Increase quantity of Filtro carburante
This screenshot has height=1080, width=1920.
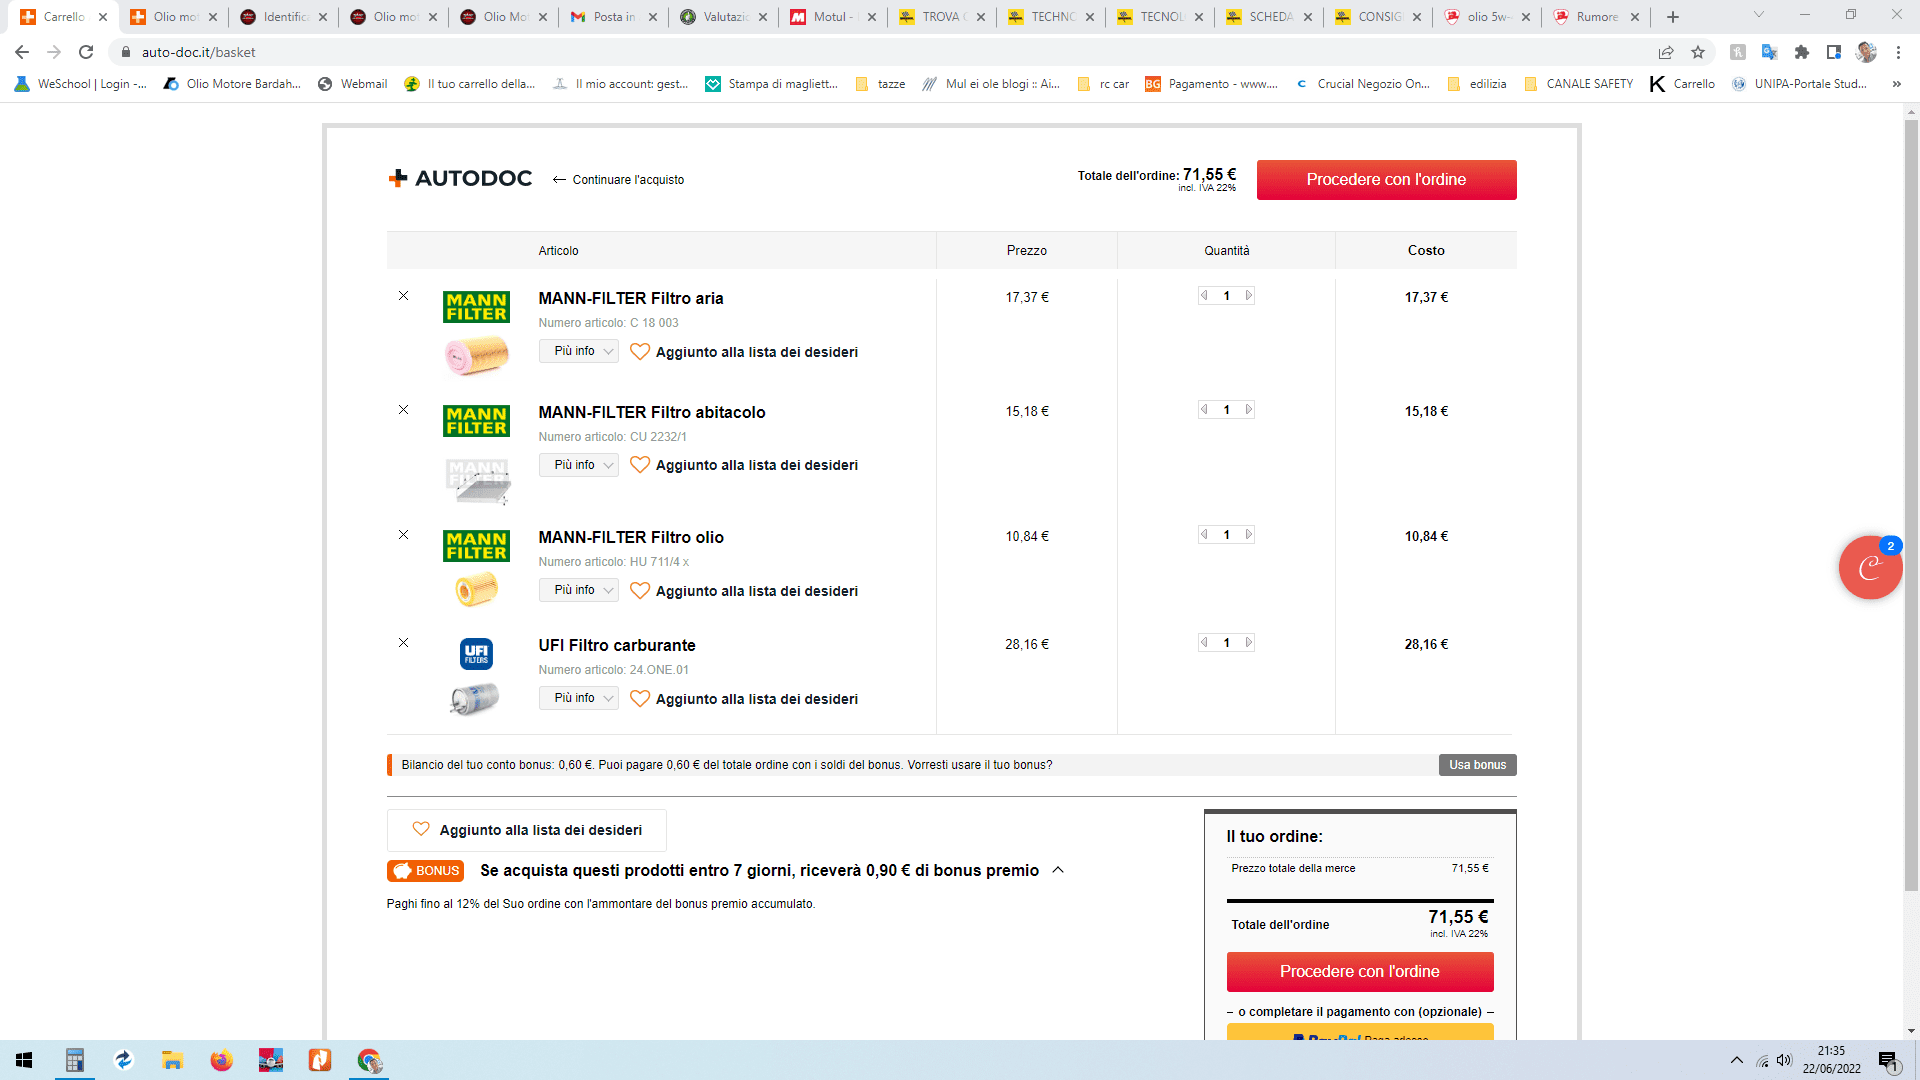click(x=1248, y=643)
